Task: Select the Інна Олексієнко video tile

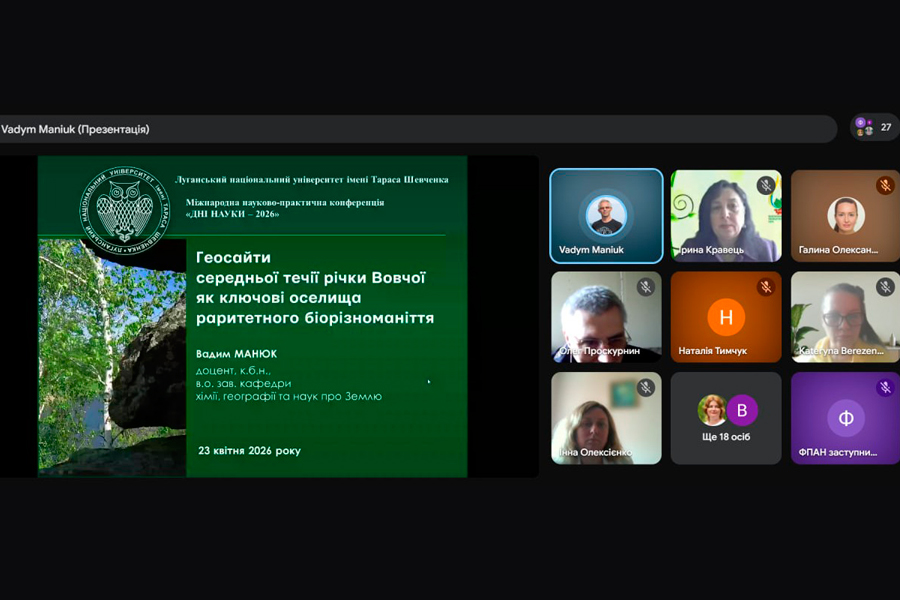Action: coord(606,418)
